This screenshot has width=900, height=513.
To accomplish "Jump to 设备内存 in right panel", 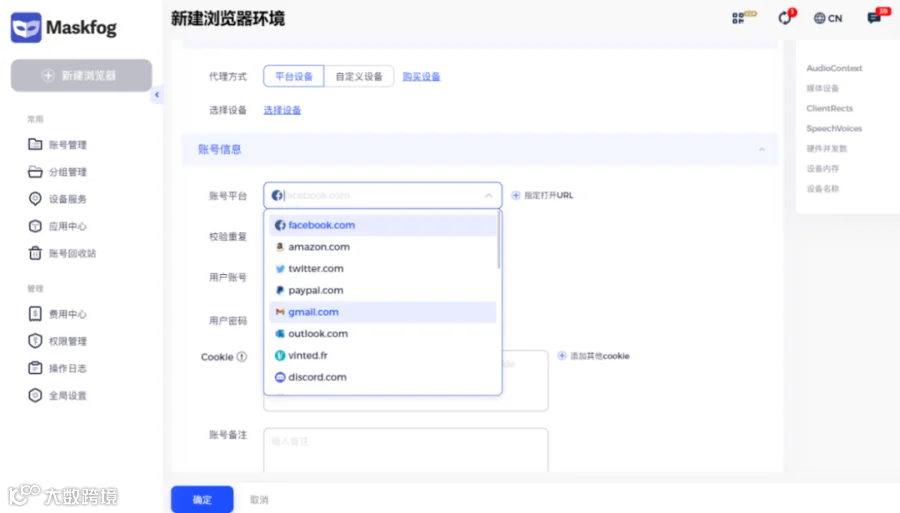I will [x=823, y=169].
